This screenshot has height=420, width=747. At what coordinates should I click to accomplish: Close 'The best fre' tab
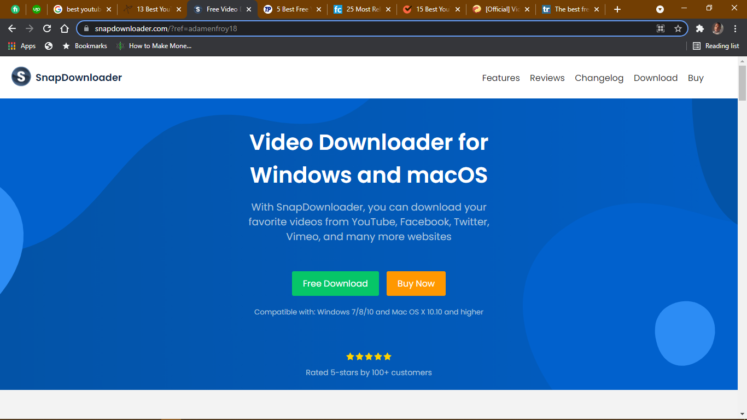coord(596,9)
